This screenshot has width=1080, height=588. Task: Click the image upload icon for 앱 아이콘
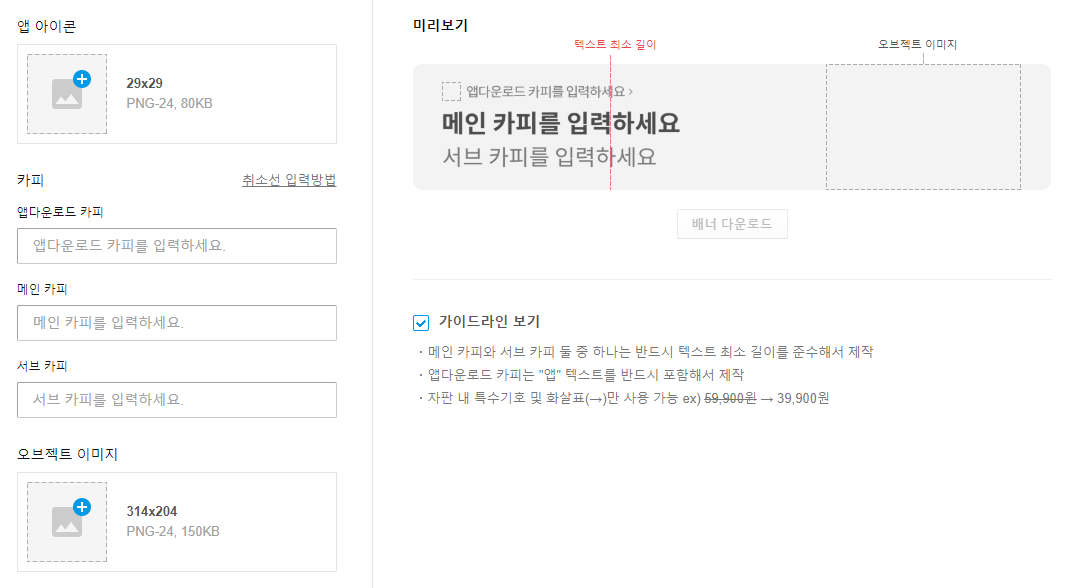(66, 95)
